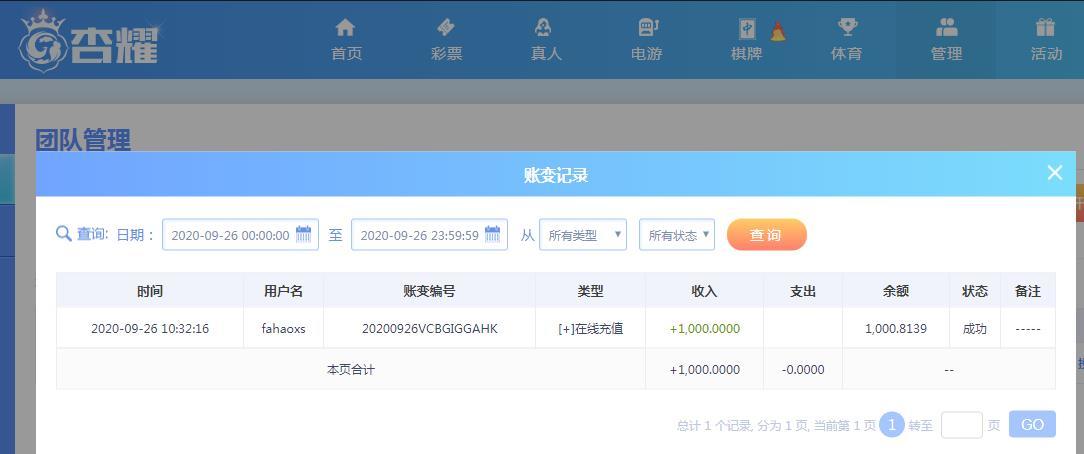Image resolution: width=1084 pixels, height=454 pixels.
Task: Expand the 所有状态 dropdown
Action: coord(677,235)
